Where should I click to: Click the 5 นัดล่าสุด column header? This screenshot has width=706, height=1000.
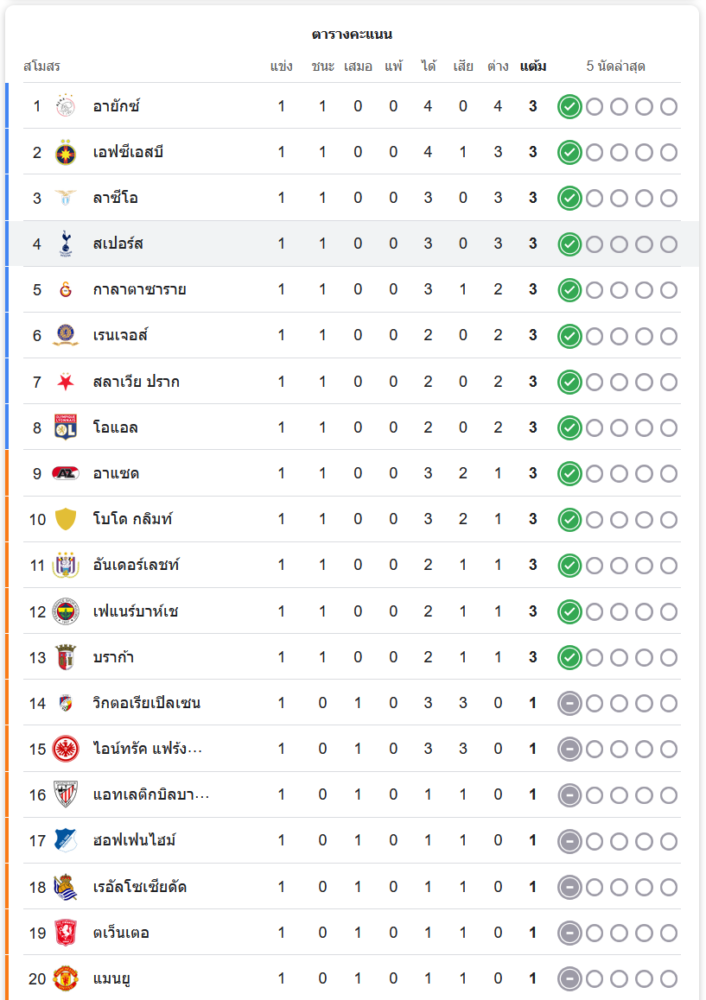616,66
